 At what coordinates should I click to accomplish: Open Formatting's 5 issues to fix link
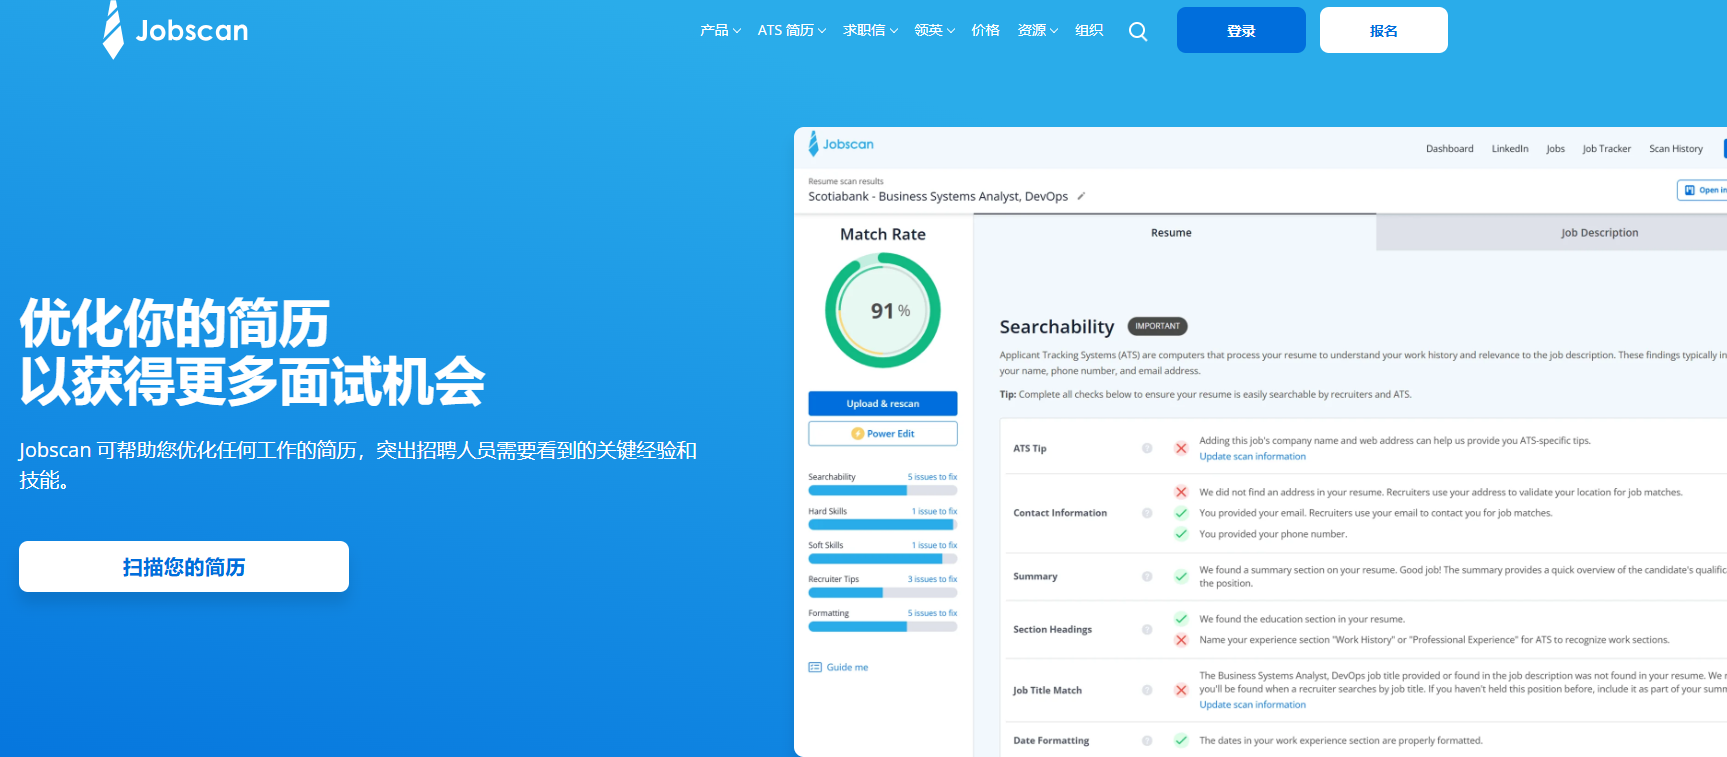tap(932, 613)
